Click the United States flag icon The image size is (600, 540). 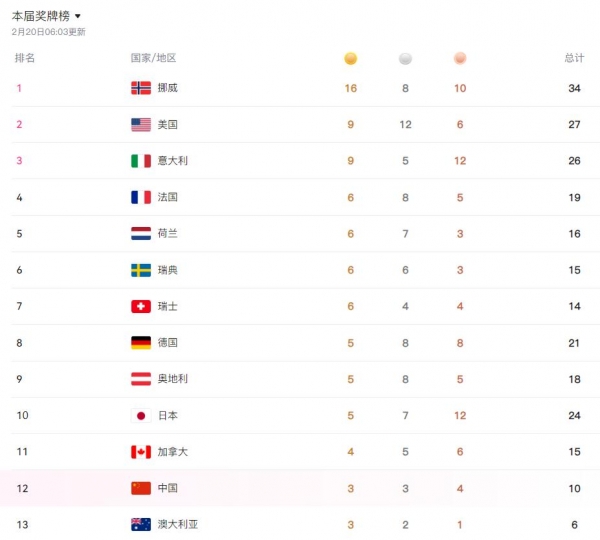141,125
